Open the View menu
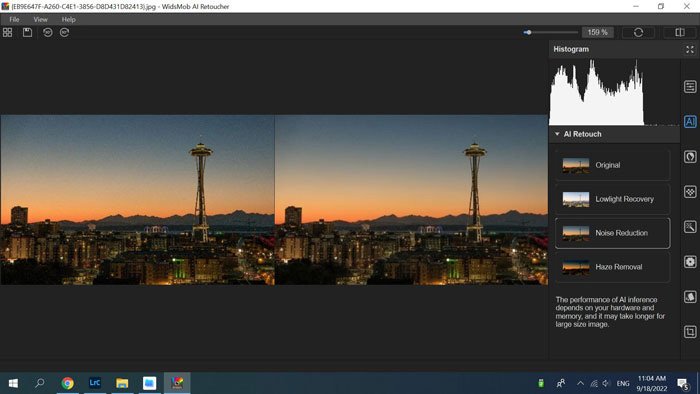Viewport: 700px width, 394px height. (x=40, y=20)
